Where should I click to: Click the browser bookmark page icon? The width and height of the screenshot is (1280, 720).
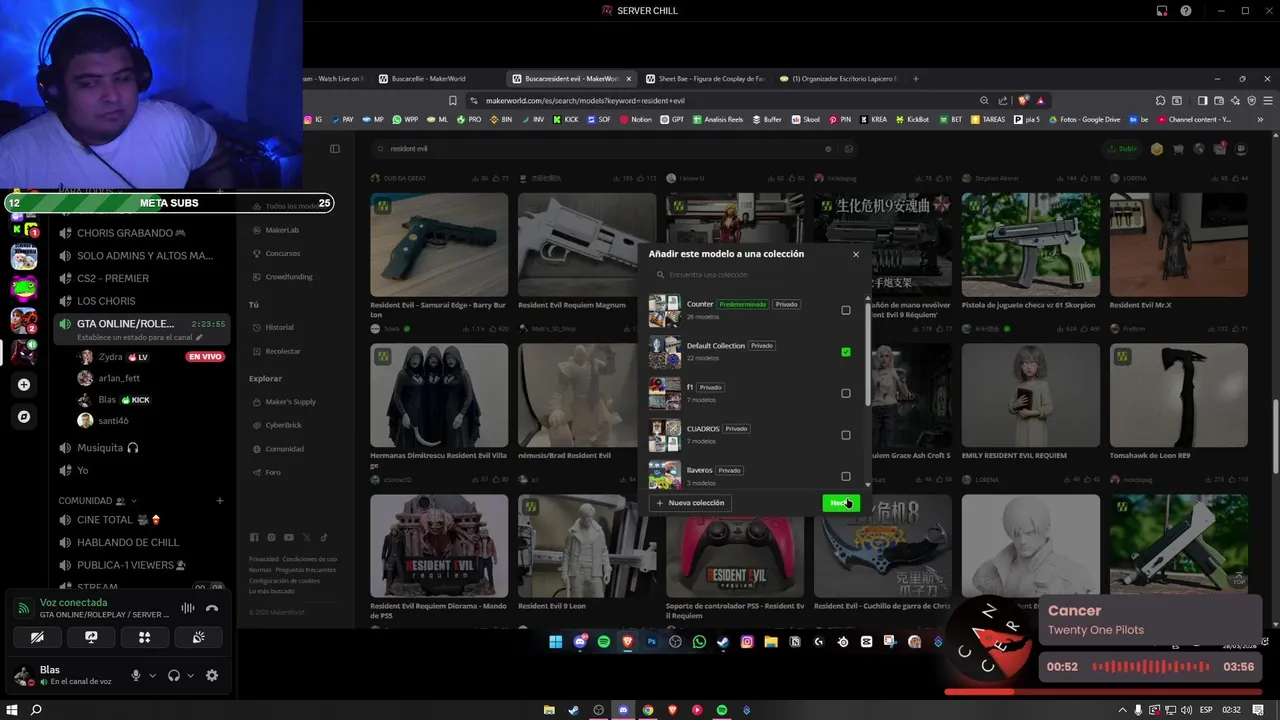(x=453, y=100)
